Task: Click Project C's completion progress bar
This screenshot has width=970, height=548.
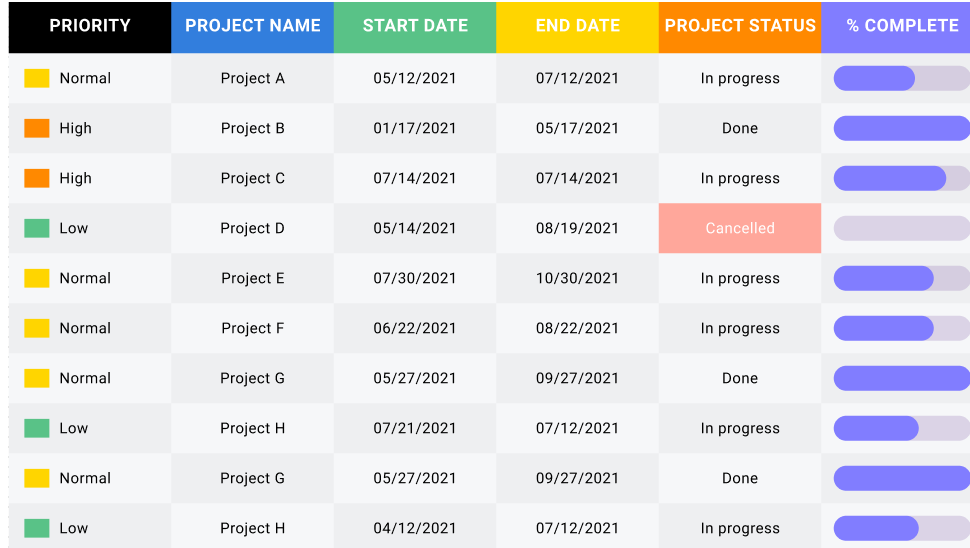Action: (902, 178)
